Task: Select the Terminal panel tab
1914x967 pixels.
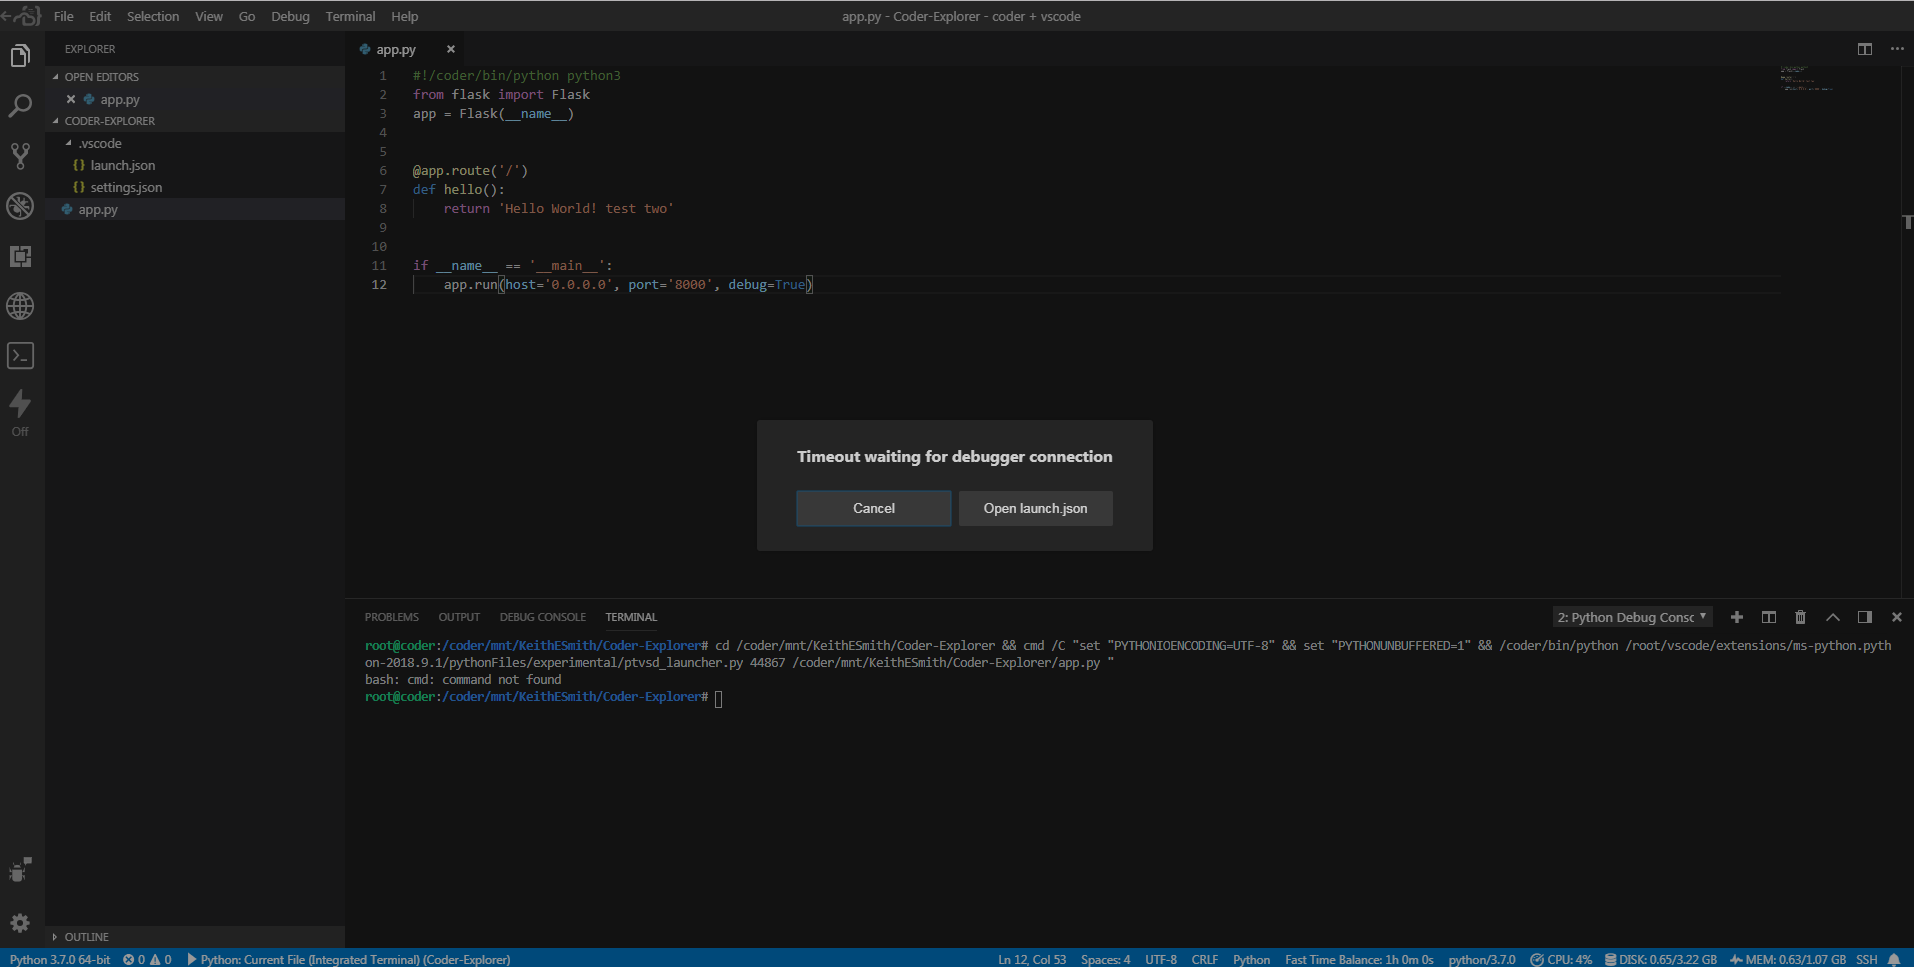Action: pos(631,617)
